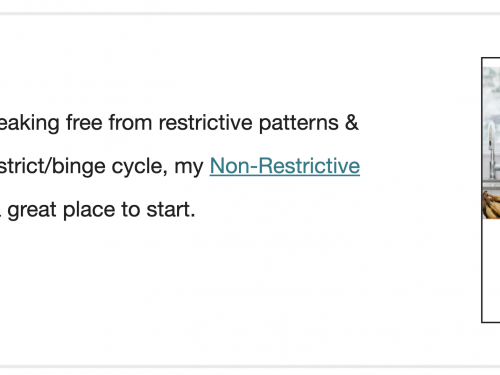Screen dimensions: 500x375
Task: Click the gray divider line above the paragraph
Action: point(250,14)
